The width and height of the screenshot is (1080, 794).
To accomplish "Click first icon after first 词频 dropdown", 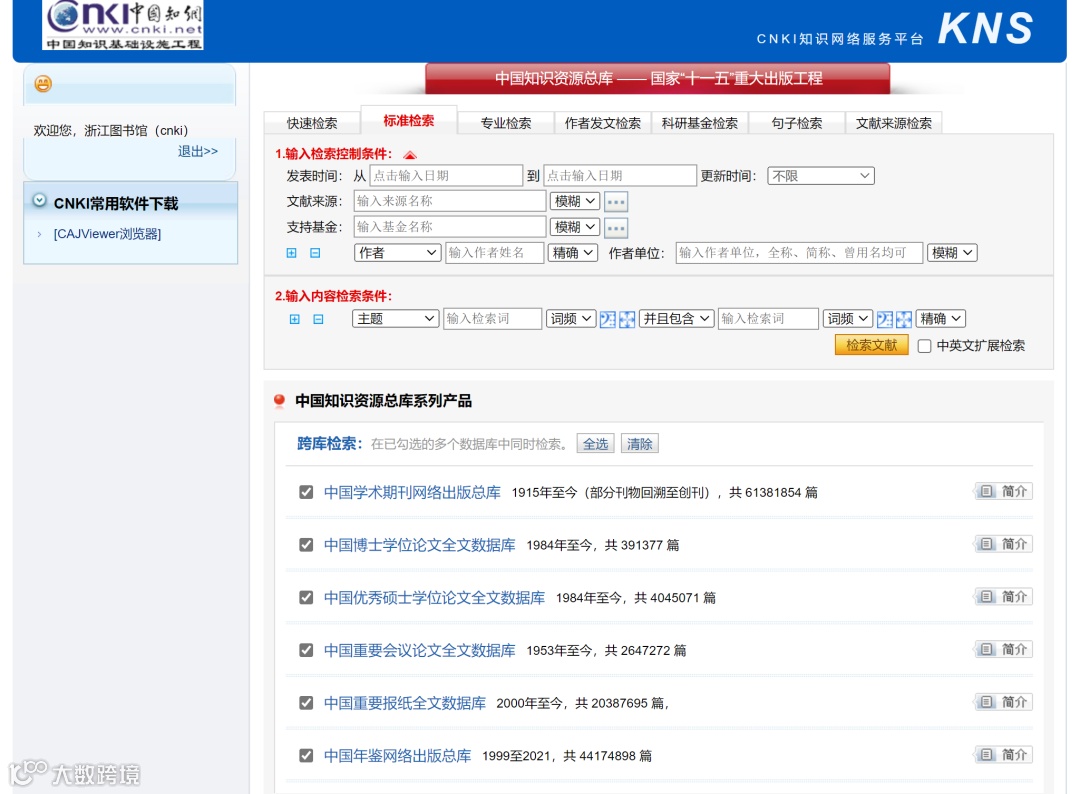I will tap(608, 319).
